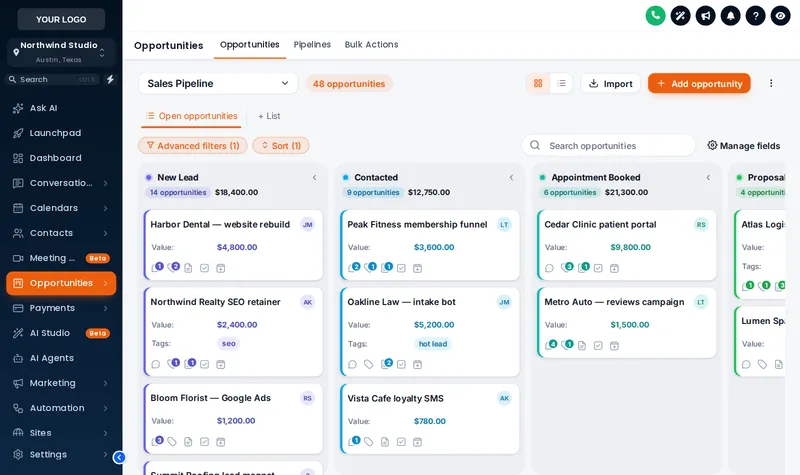Image resolution: width=800 pixels, height=475 pixels.
Task: Collapse the New Lead column
Action: 314,178
